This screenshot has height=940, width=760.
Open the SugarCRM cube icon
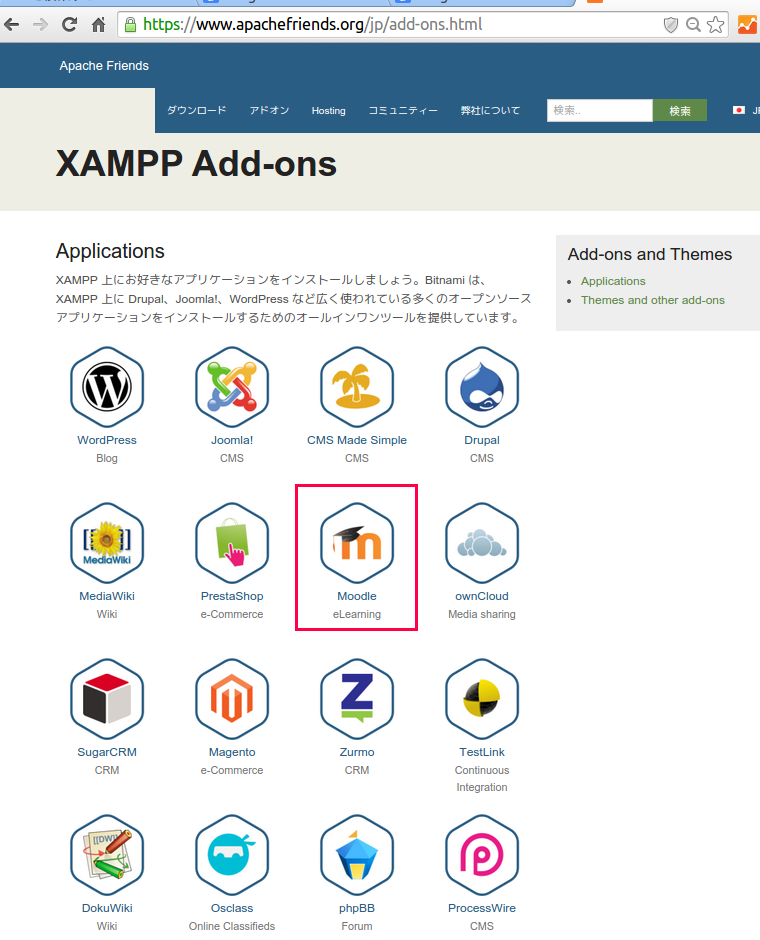[107, 699]
